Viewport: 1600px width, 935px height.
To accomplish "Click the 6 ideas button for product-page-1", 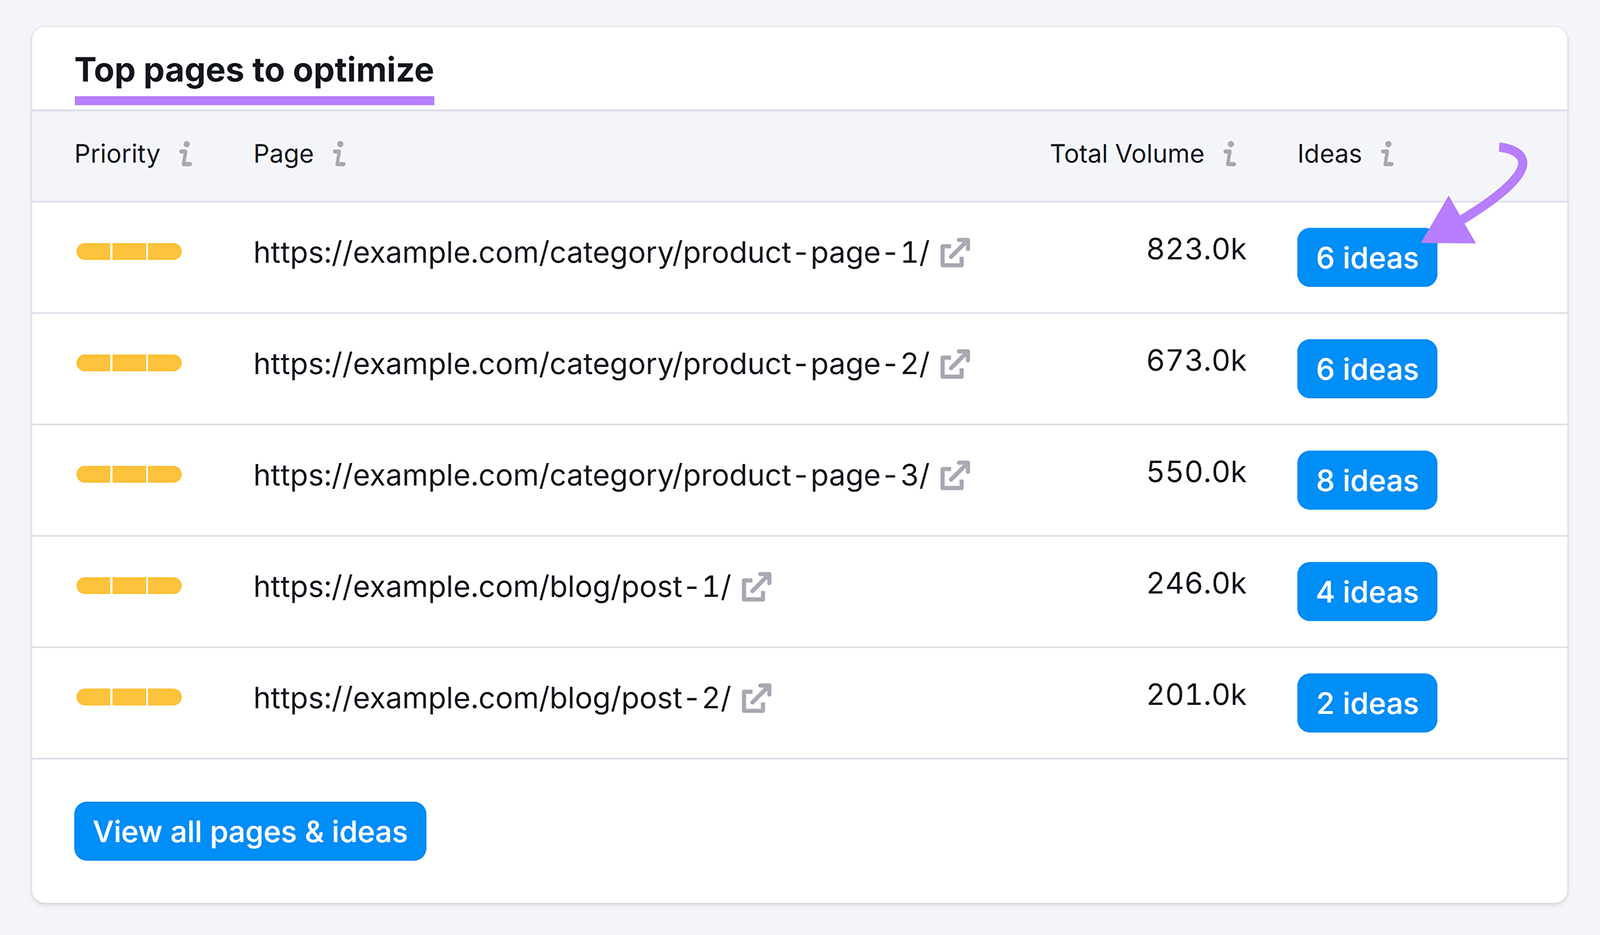I will pyautogui.click(x=1366, y=258).
